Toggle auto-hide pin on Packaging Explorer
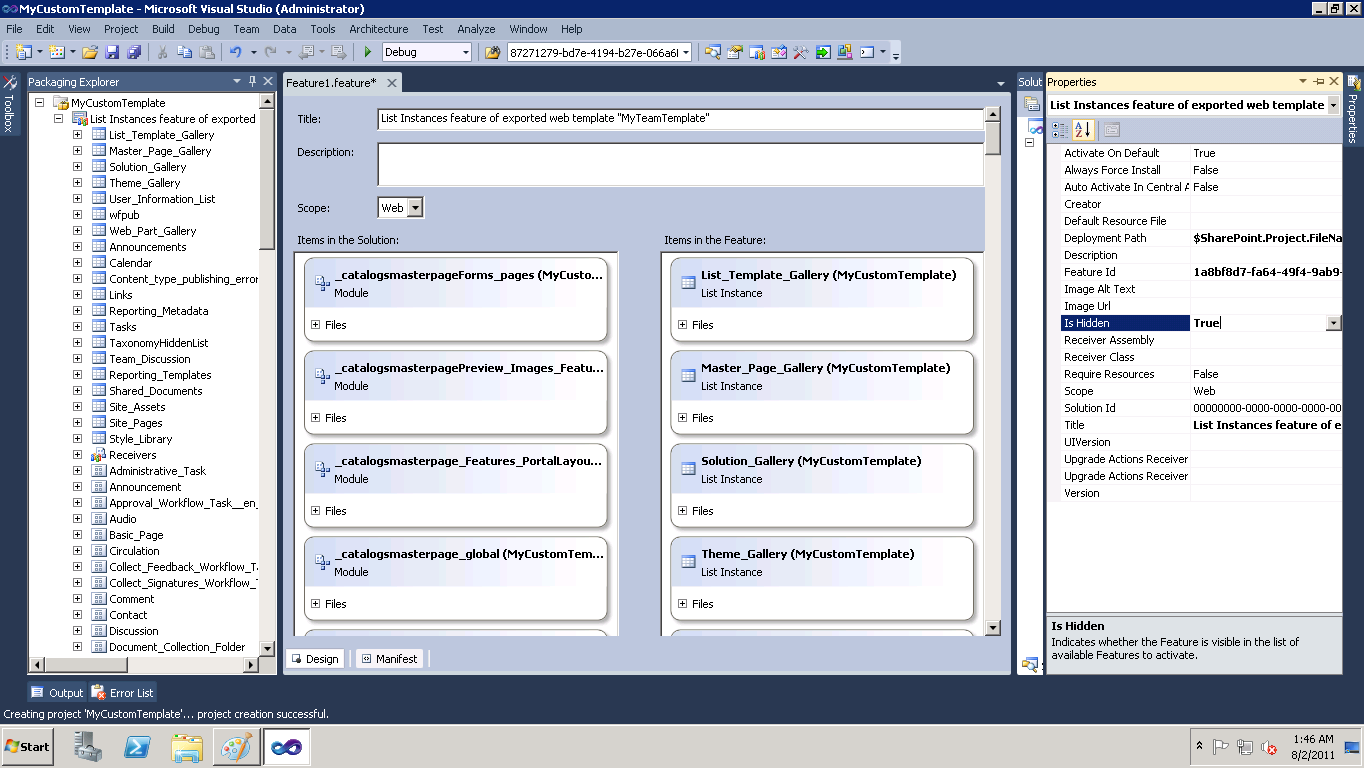Image resolution: width=1364 pixels, height=768 pixels. pyautogui.click(x=253, y=81)
